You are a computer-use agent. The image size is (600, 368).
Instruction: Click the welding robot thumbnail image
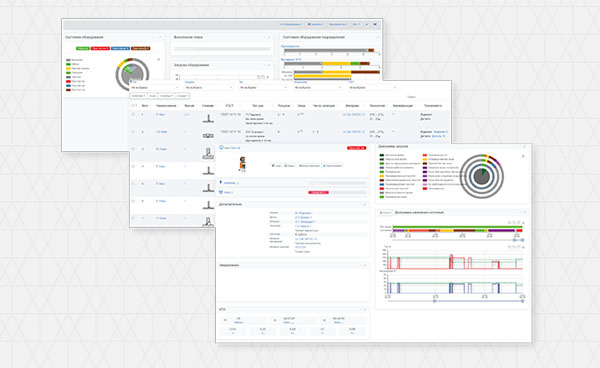click(x=242, y=163)
